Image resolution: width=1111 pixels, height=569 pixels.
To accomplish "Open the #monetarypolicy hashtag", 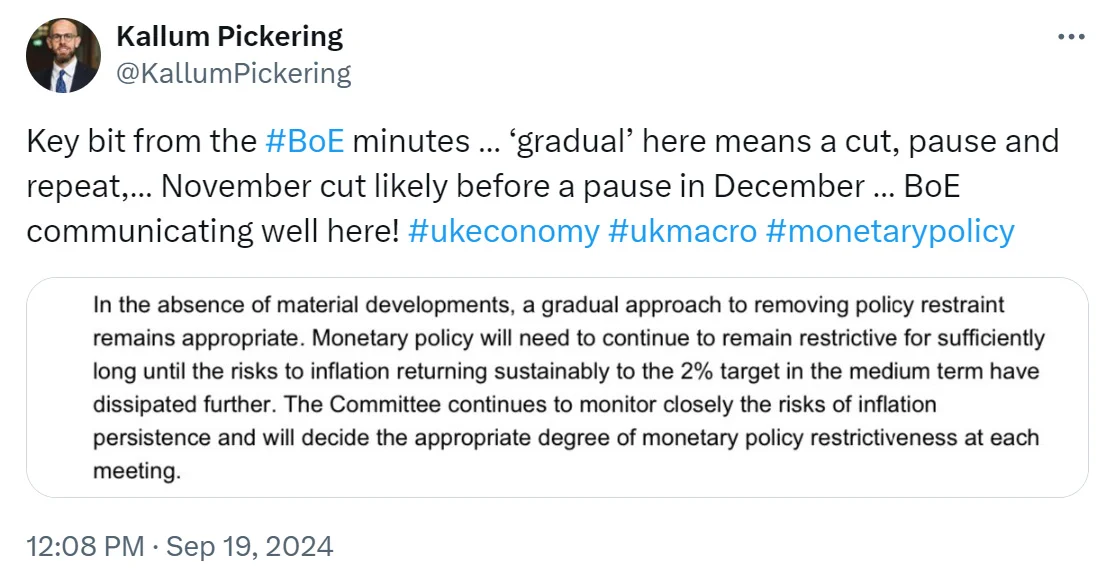I will click(x=890, y=231).
